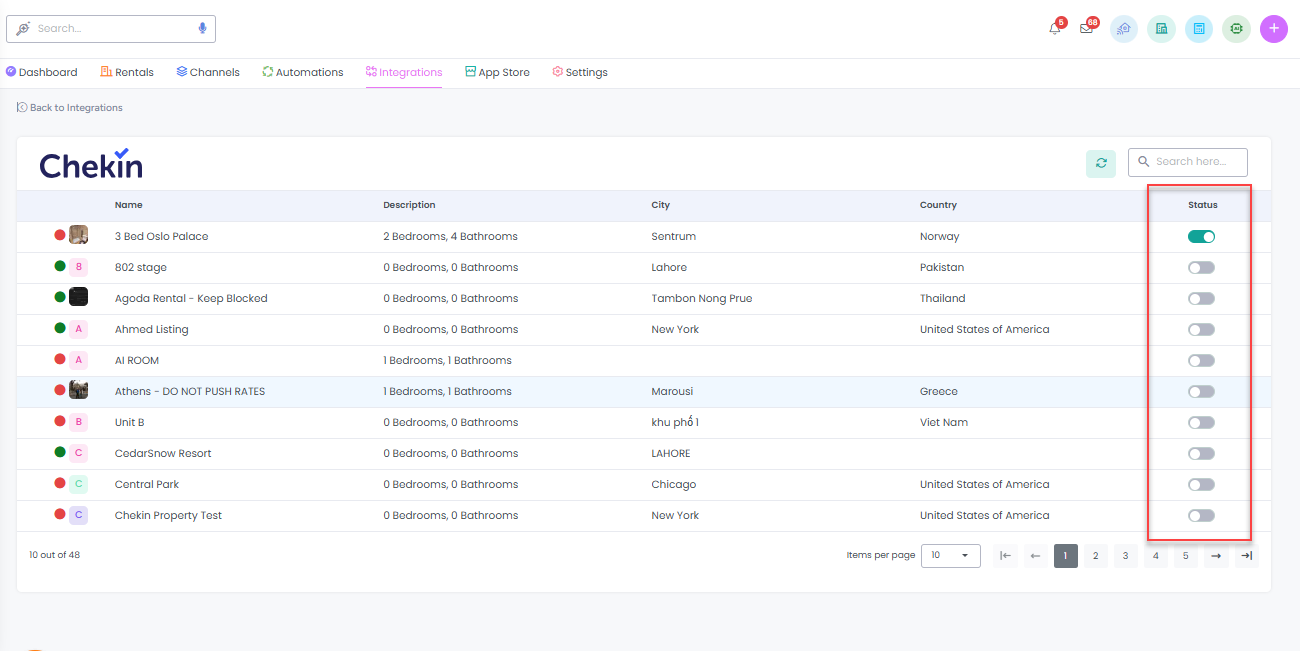Image resolution: width=1300 pixels, height=651 pixels.
Task: Click the Status column header
Action: (1203, 205)
